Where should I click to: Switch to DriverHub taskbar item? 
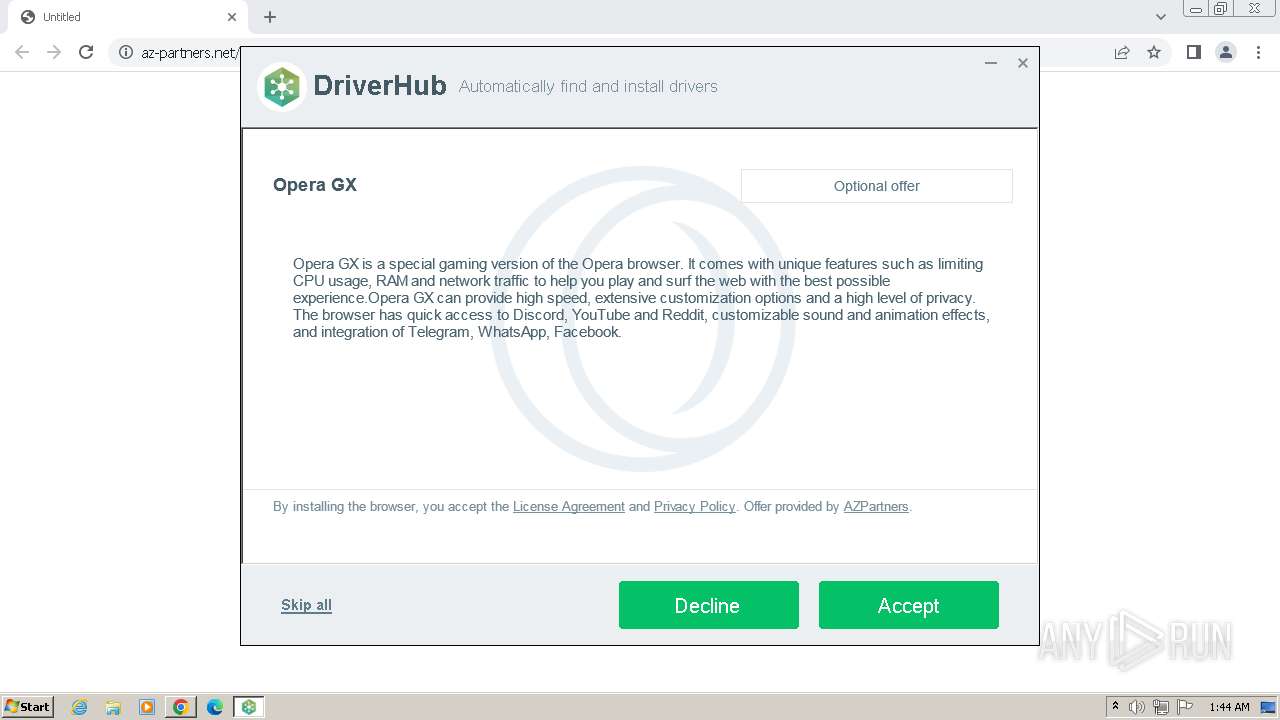pos(249,707)
